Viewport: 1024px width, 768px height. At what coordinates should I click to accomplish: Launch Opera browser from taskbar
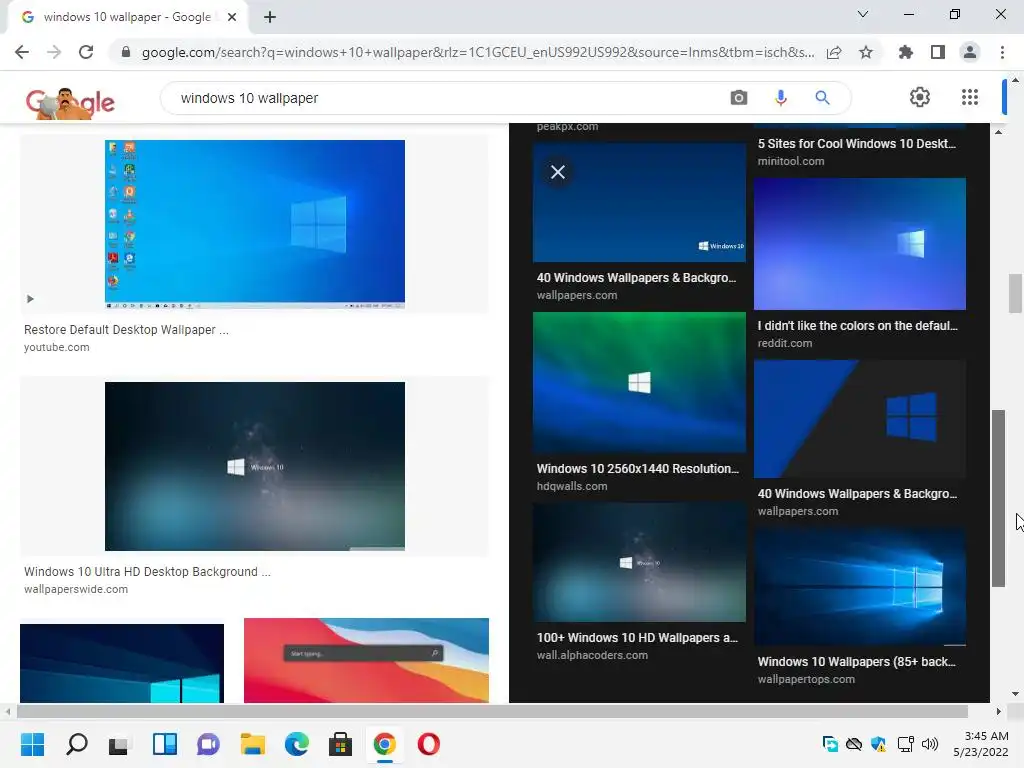point(428,744)
